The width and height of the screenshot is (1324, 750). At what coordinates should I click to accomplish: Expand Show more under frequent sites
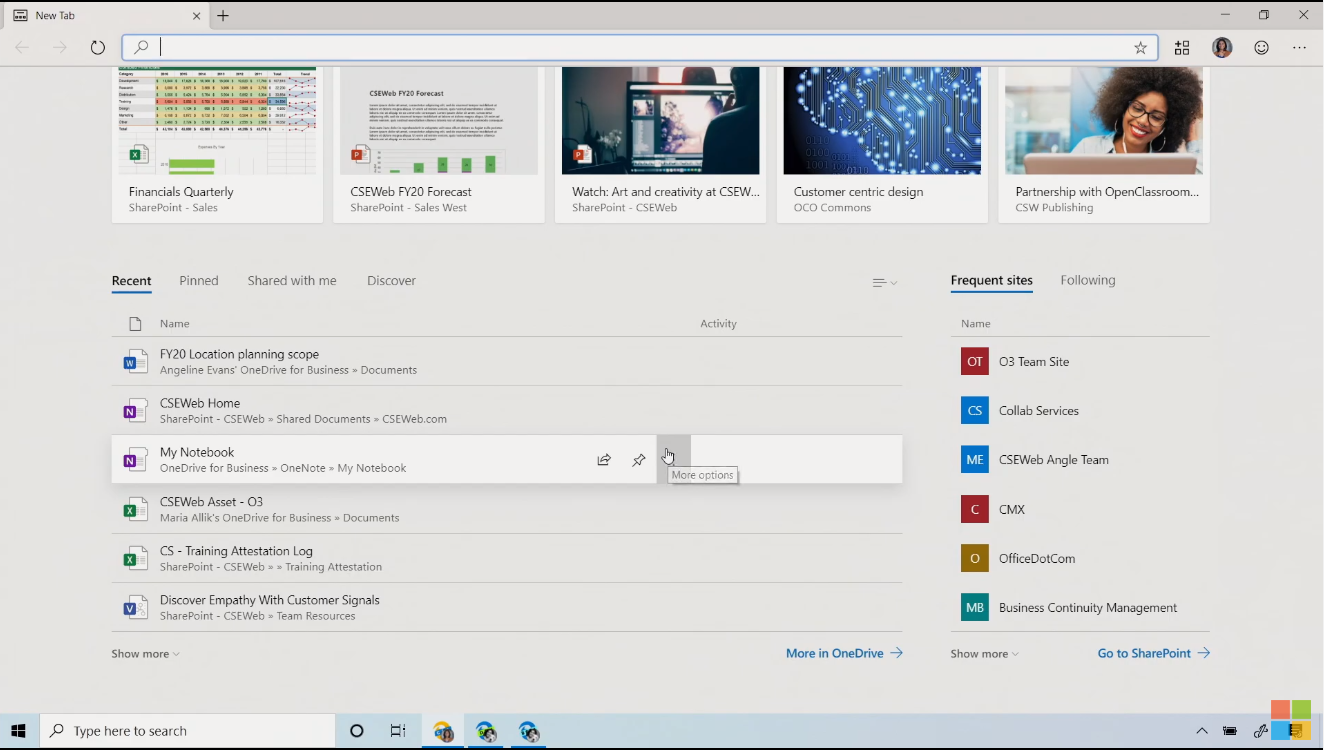[x=984, y=654]
